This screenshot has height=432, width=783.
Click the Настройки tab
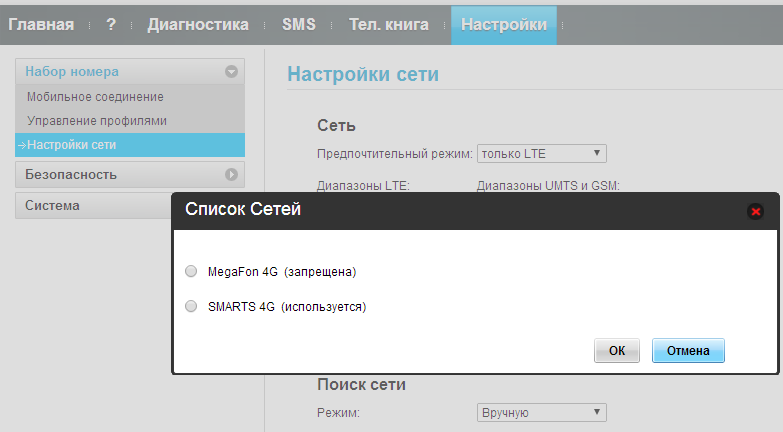pos(503,24)
